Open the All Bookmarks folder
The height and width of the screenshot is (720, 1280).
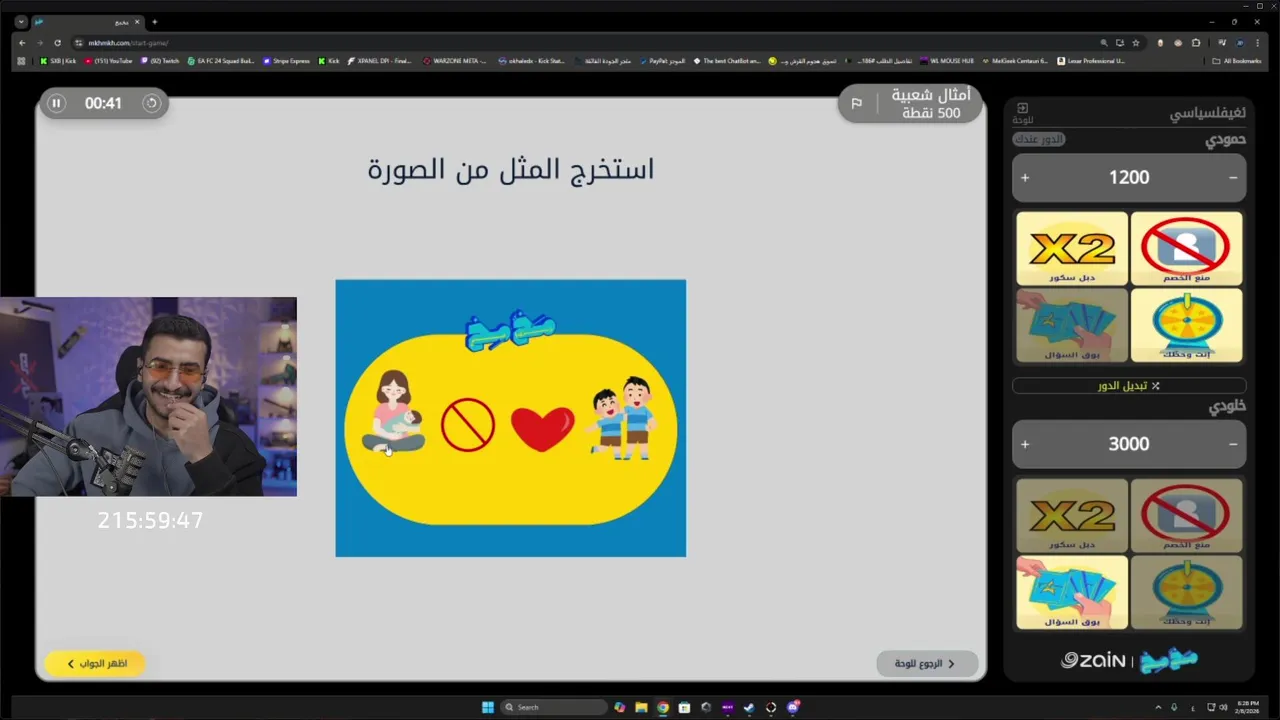(1237, 61)
